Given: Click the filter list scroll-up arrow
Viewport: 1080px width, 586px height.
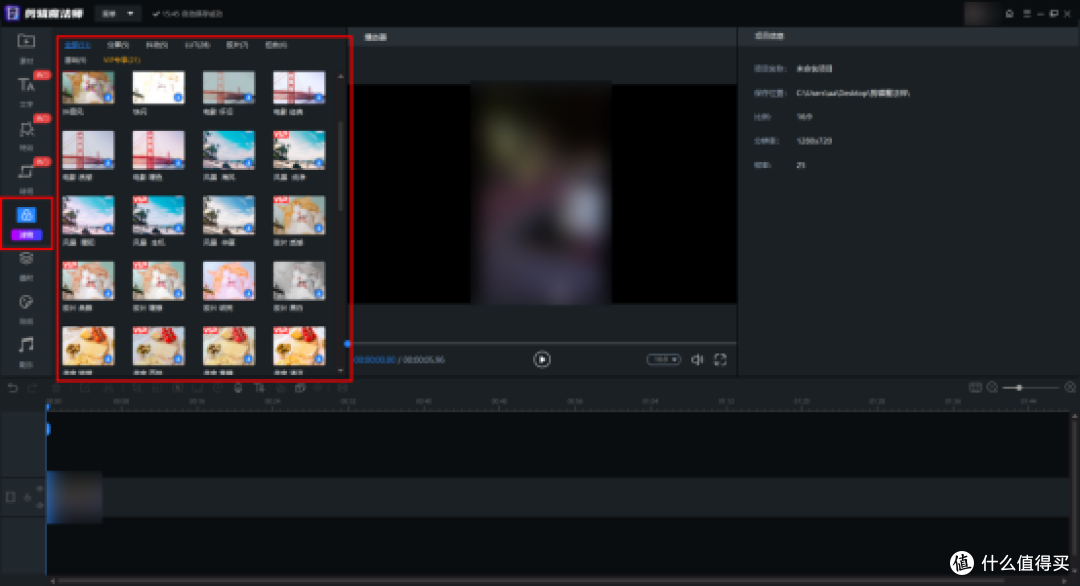Looking at the screenshot, I should [x=341, y=76].
